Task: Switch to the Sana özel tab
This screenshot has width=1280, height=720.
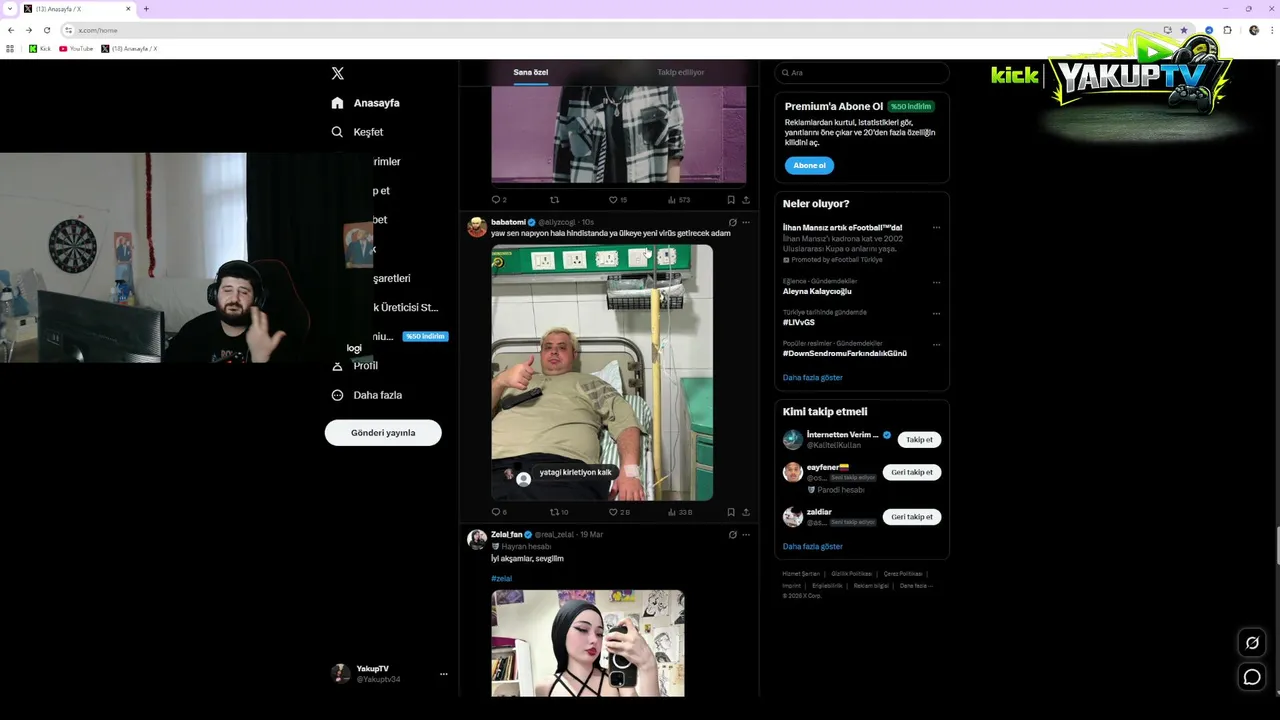Action: [531, 72]
